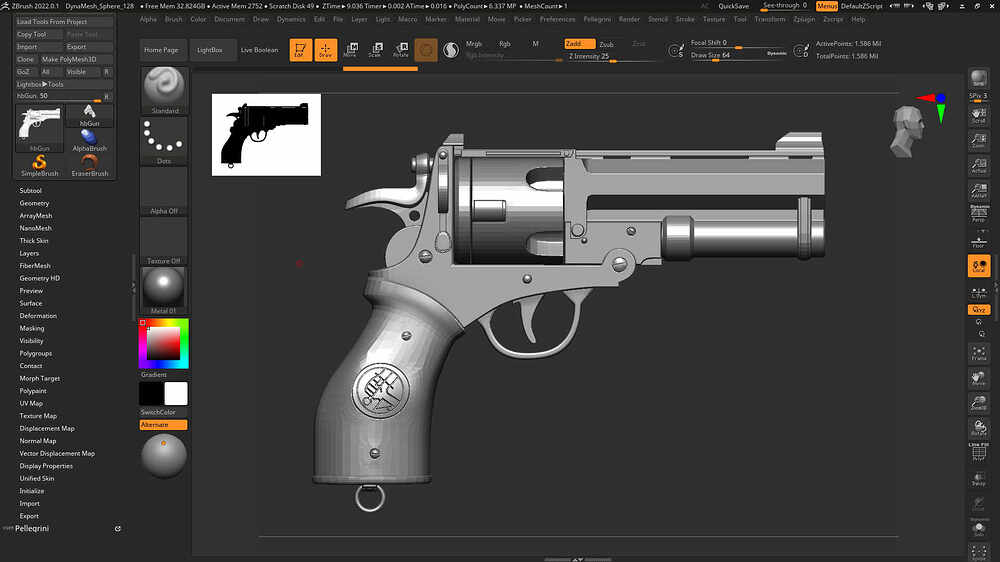Screen dimensions: 1000x562
Task: Expand the Geometry section
Action: 34,203
